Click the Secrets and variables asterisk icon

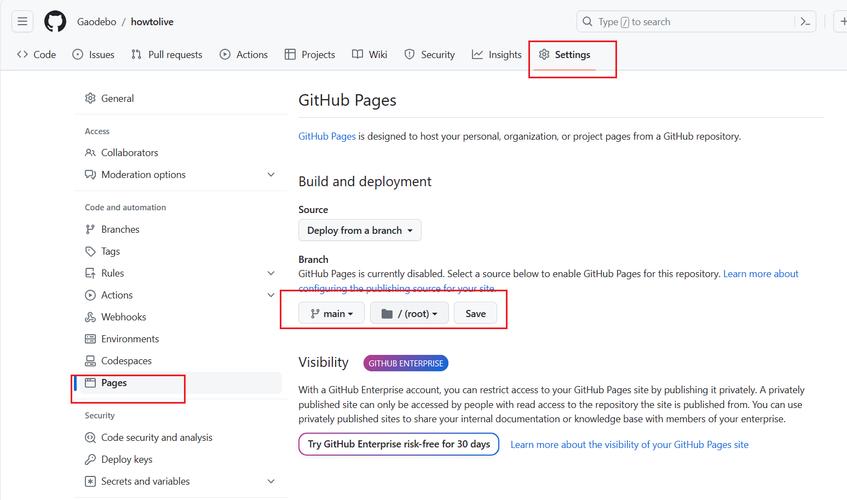(90, 481)
